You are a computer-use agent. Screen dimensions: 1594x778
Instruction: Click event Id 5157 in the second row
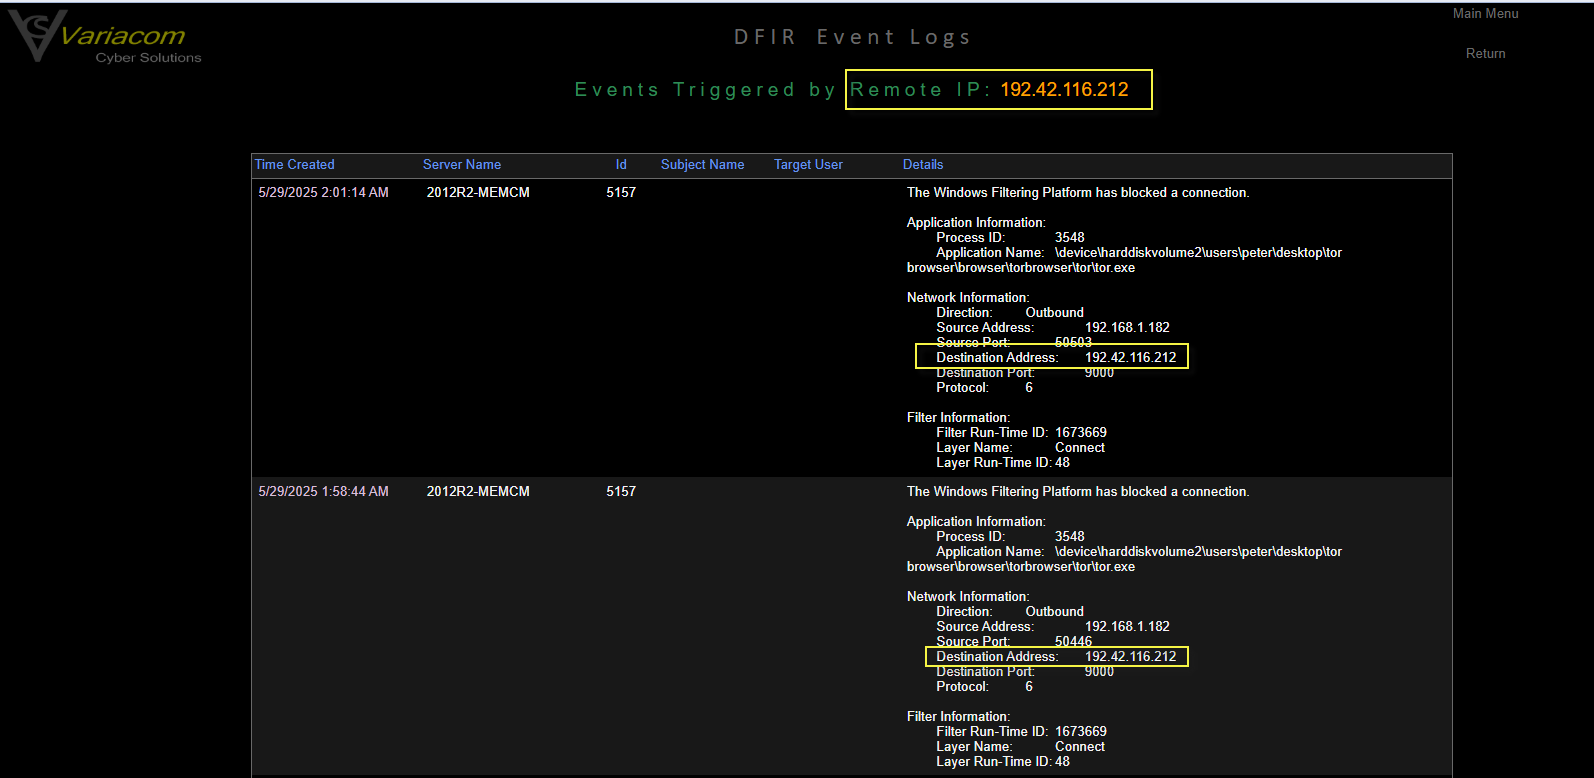621,492
